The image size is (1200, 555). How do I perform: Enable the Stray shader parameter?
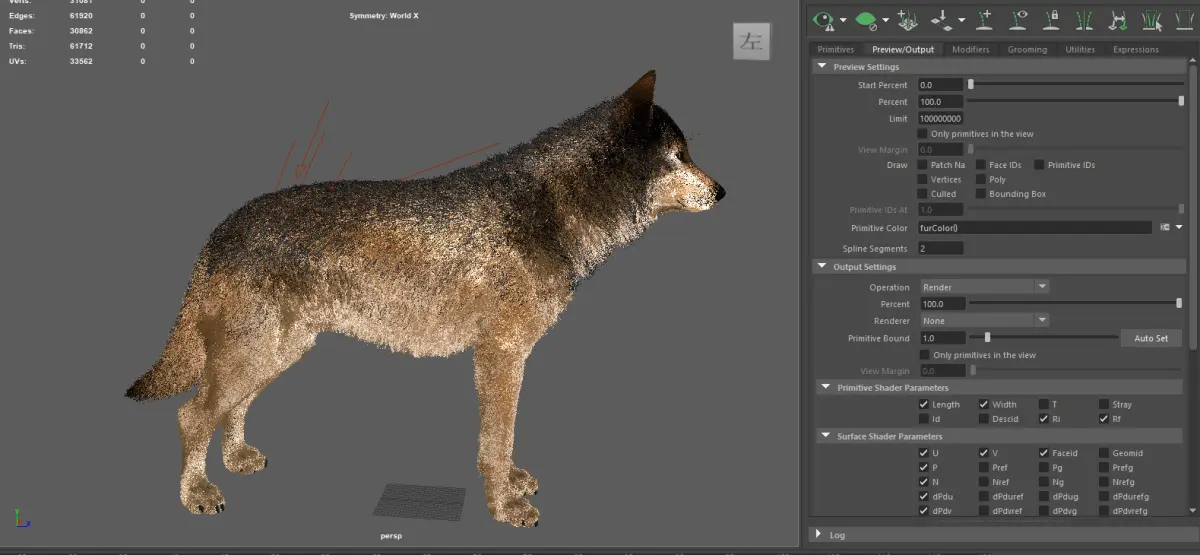1104,404
